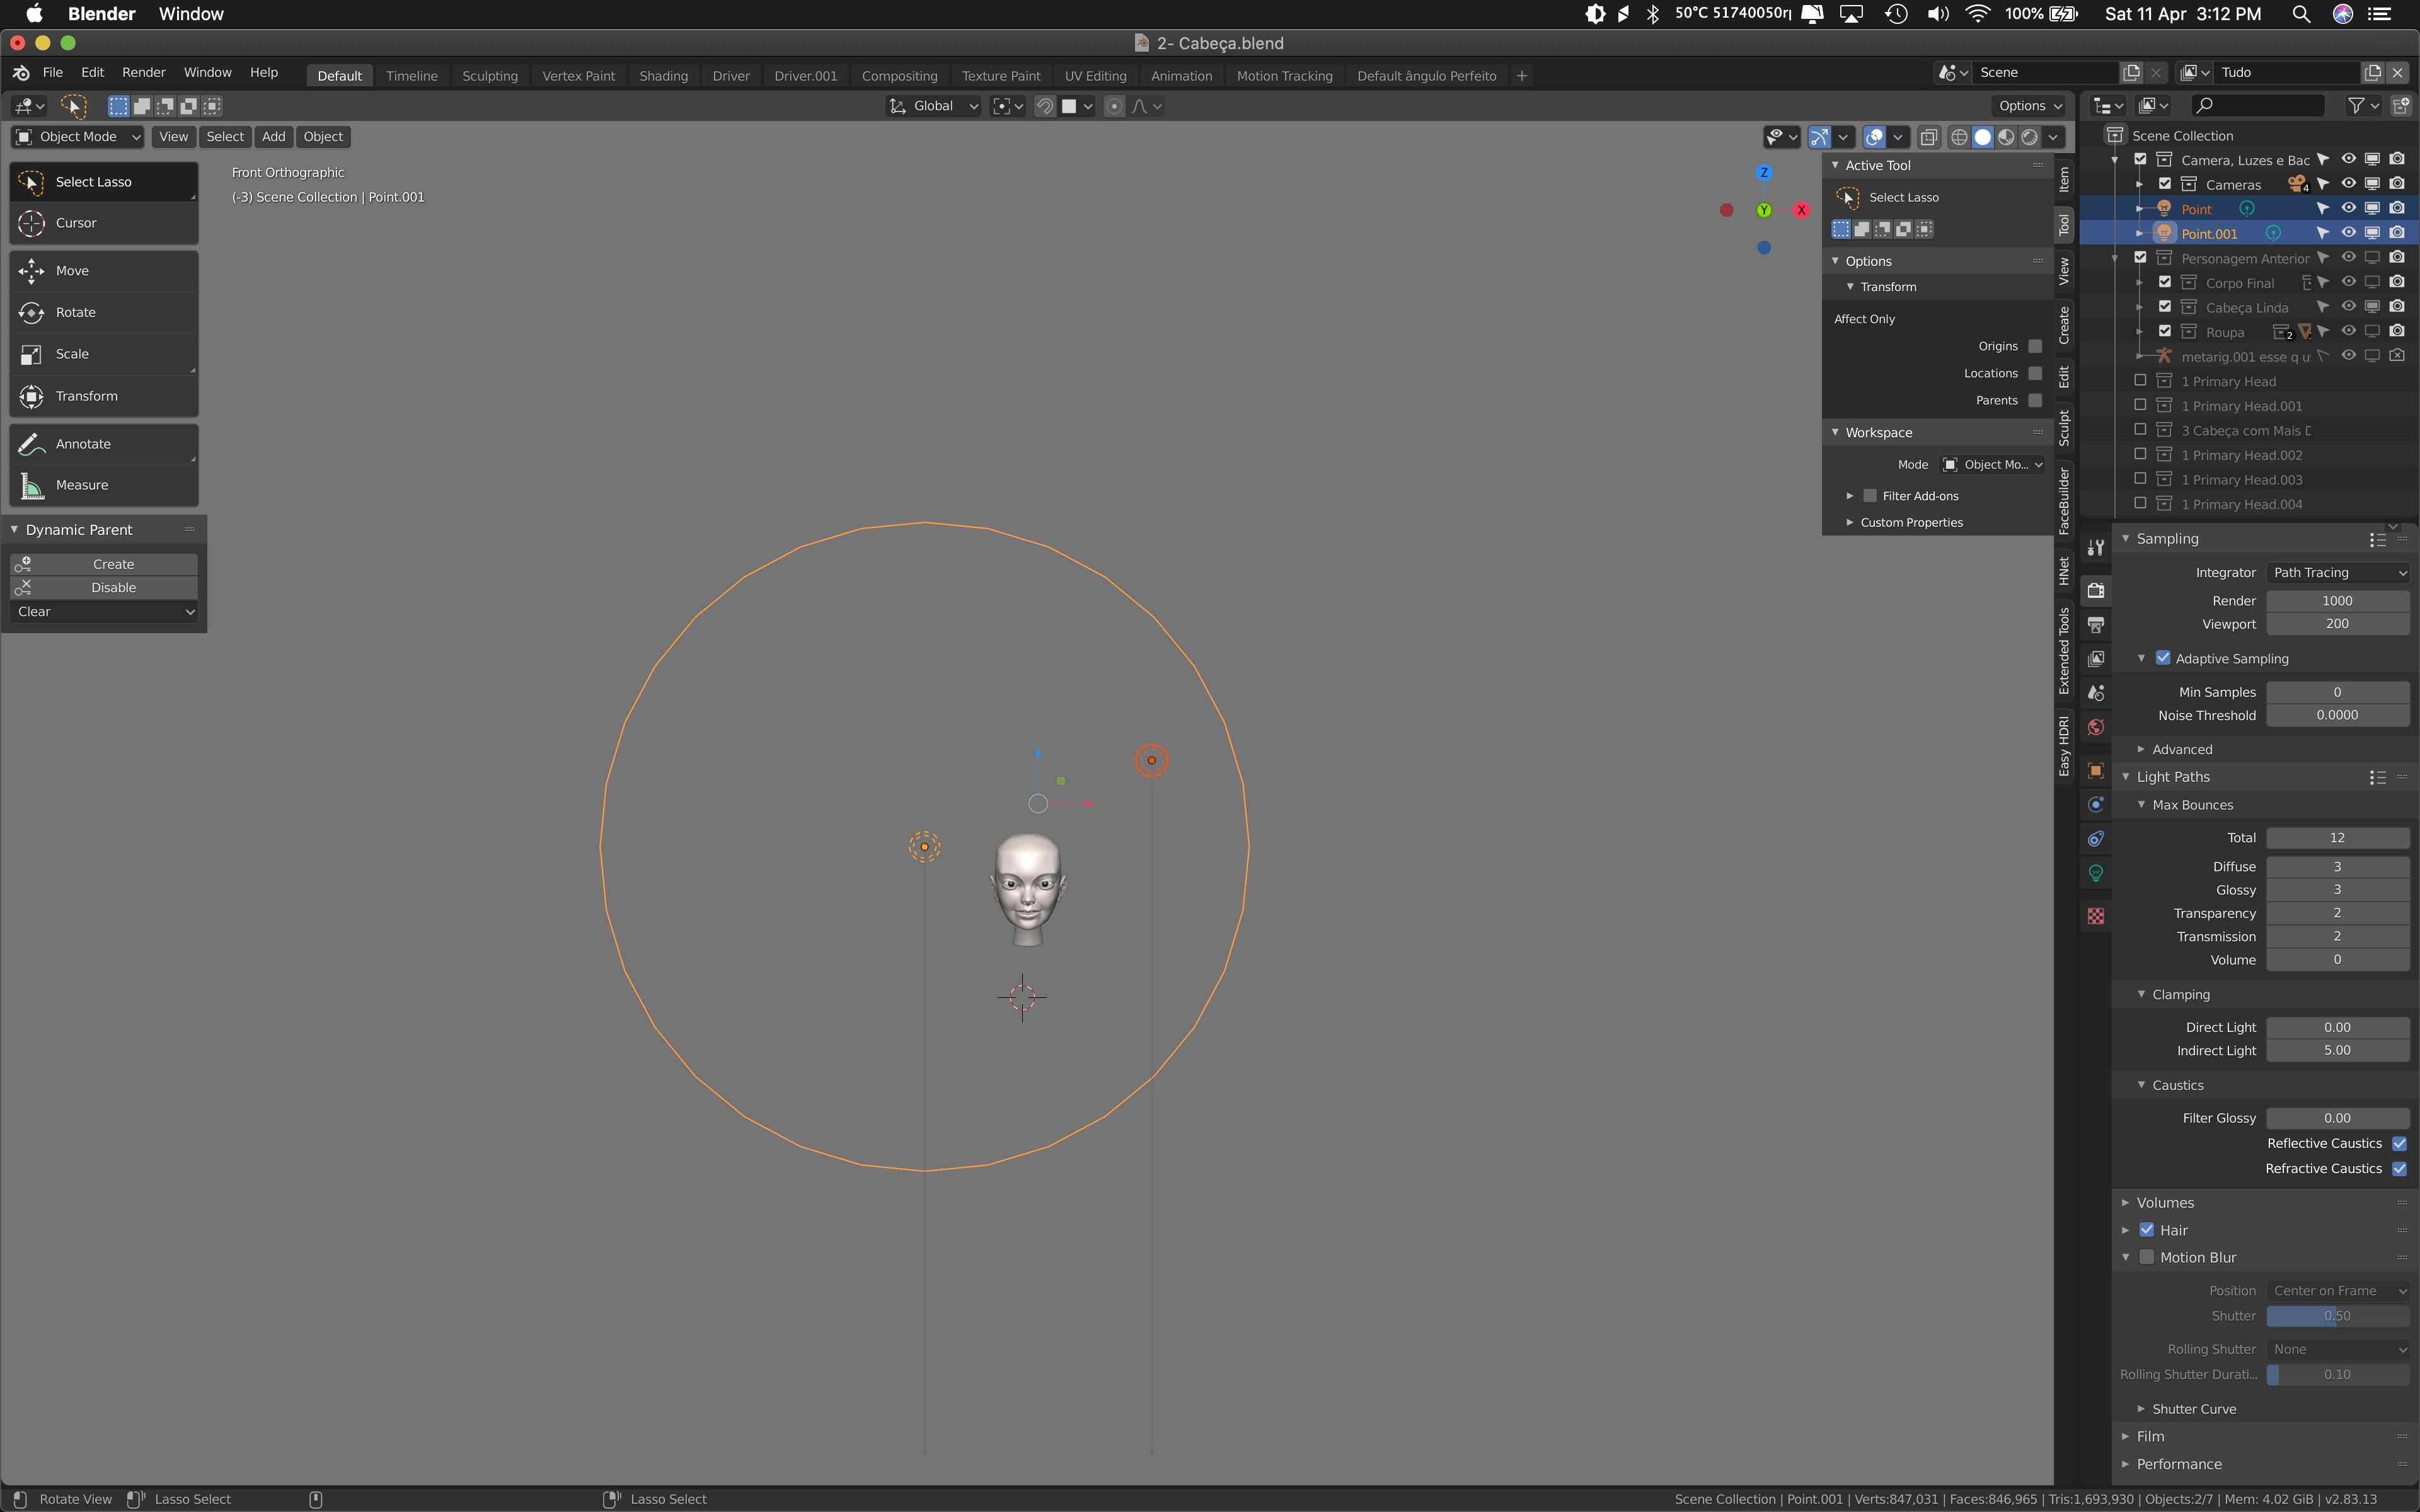Open the viewport Options button
This screenshot has width=2420, height=1512.
click(x=2029, y=106)
